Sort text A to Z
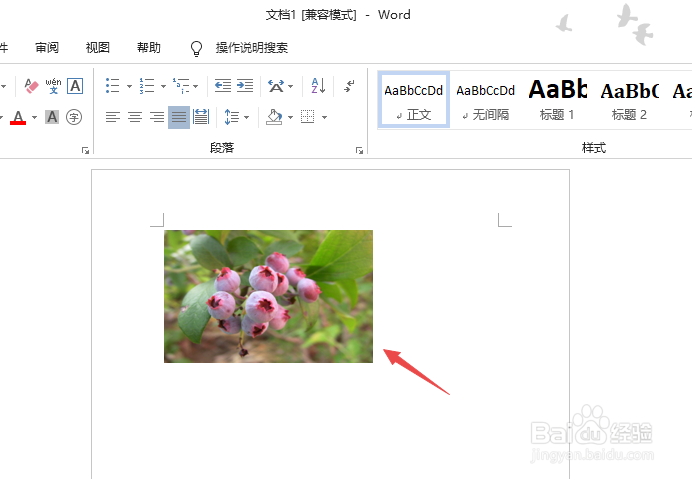The image size is (692, 479). point(318,86)
